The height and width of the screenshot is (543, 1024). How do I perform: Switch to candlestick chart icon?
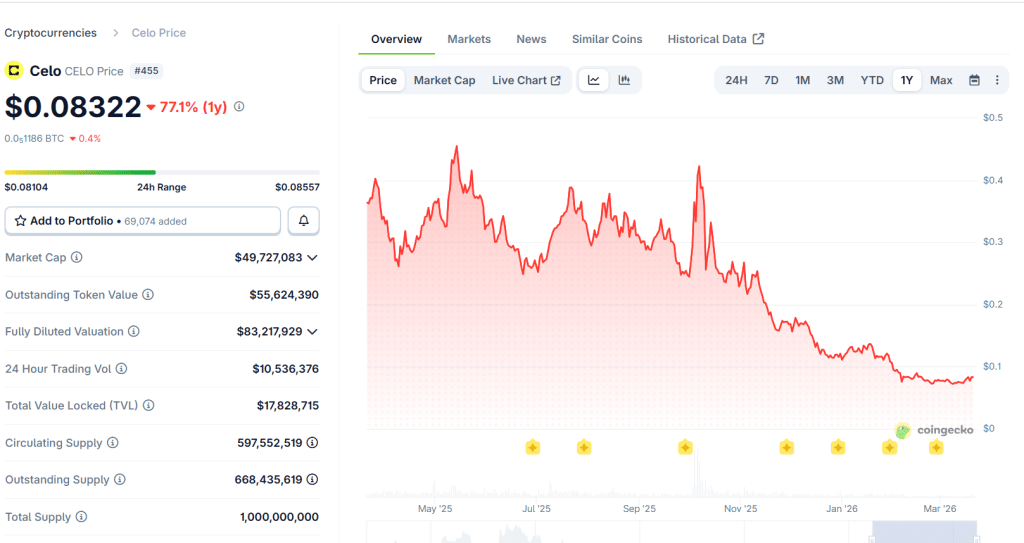[x=624, y=80]
